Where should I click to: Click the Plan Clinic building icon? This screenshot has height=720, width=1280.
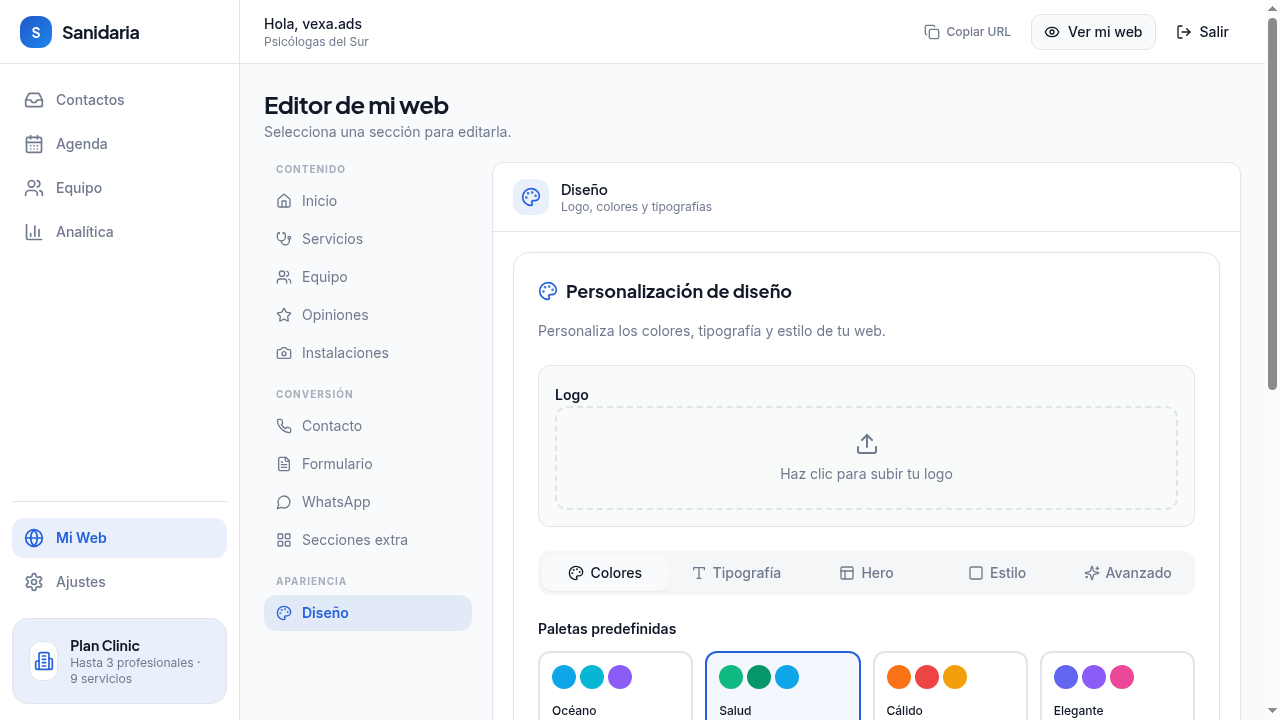pyautogui.click(x=43, y=661)
